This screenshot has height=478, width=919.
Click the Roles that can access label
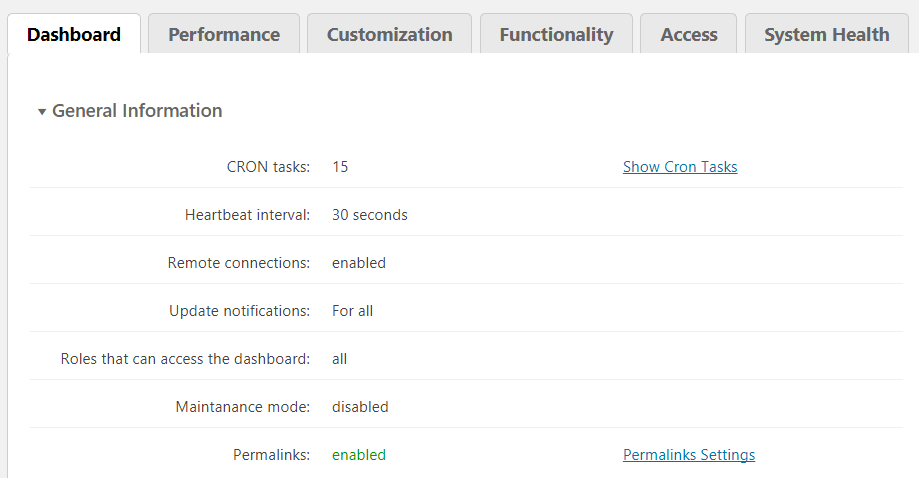(185, 359)
